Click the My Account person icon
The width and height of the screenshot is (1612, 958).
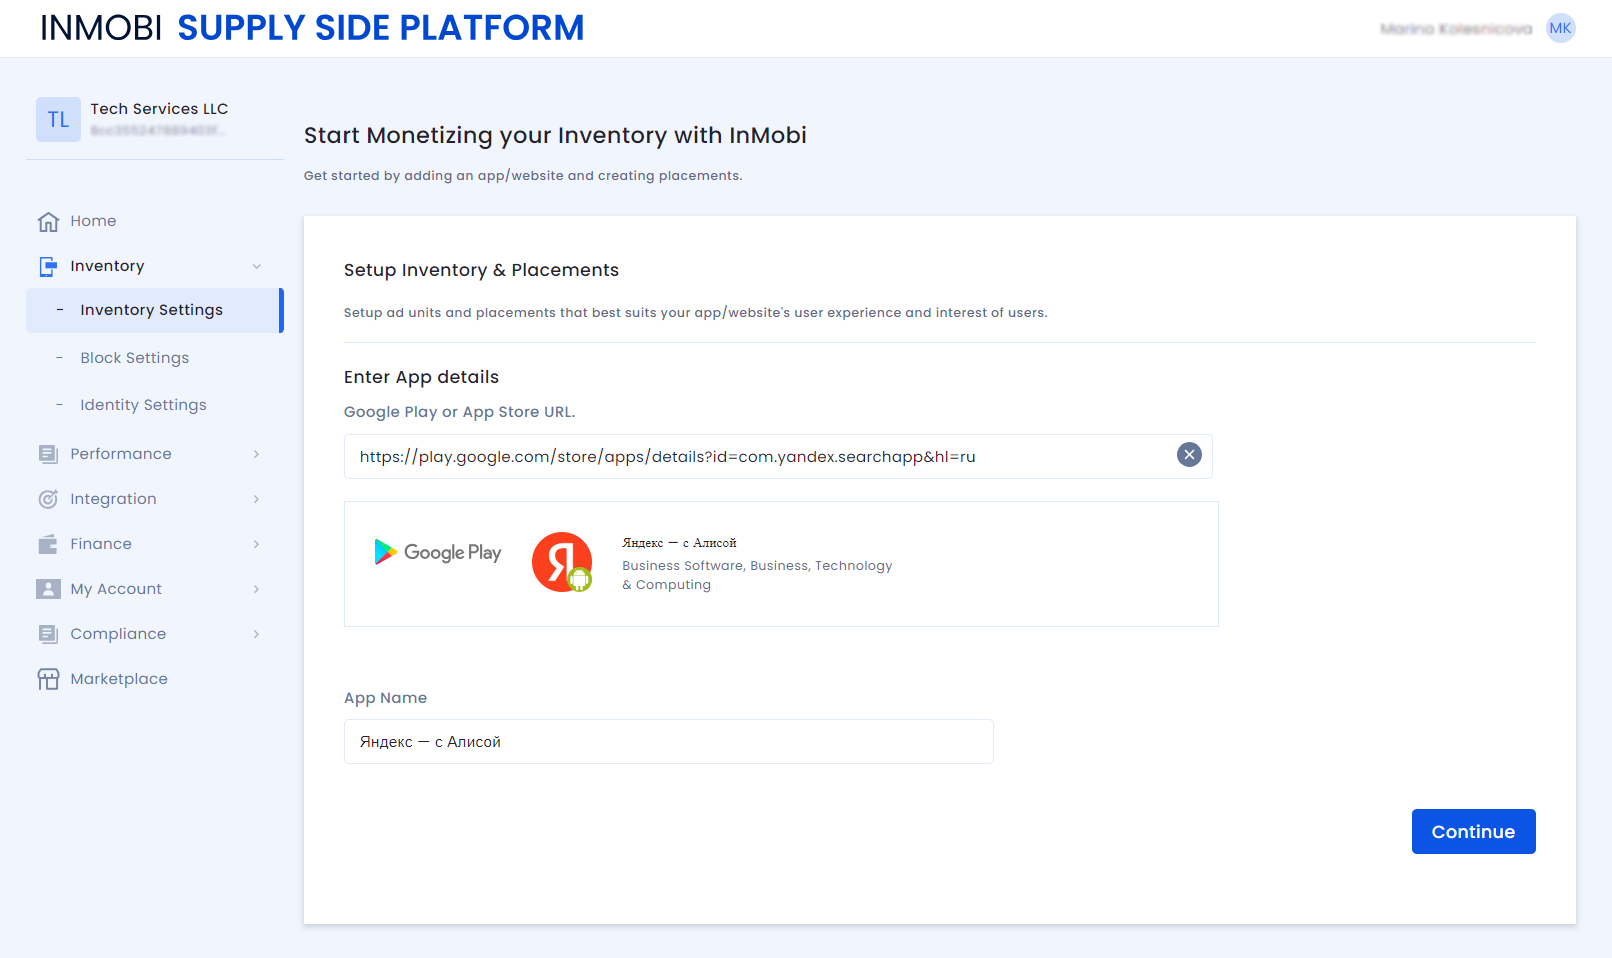(x=48, y=589)
